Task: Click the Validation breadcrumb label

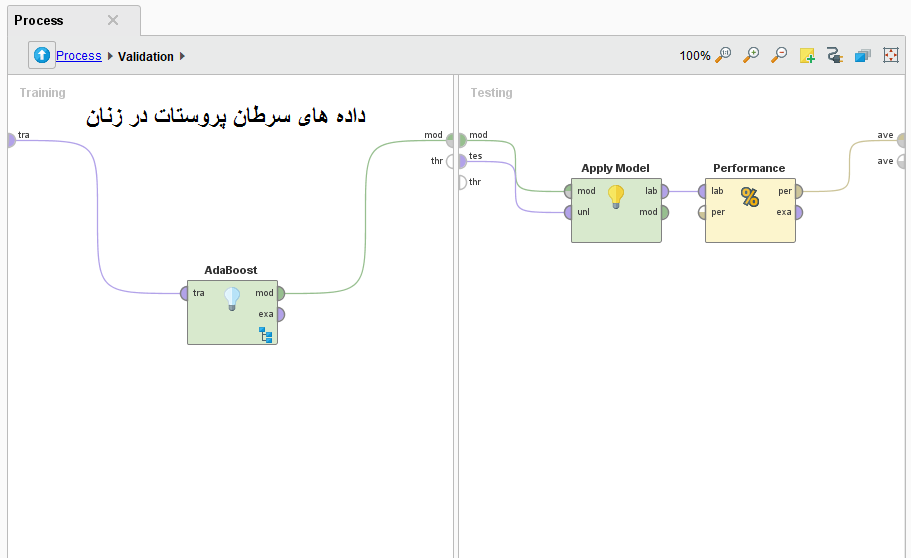Action: tap(146, 57)
